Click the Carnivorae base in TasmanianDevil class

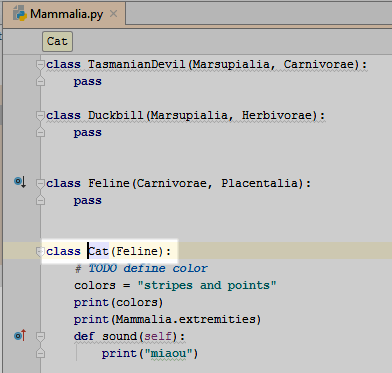click(x=319, y=64)
